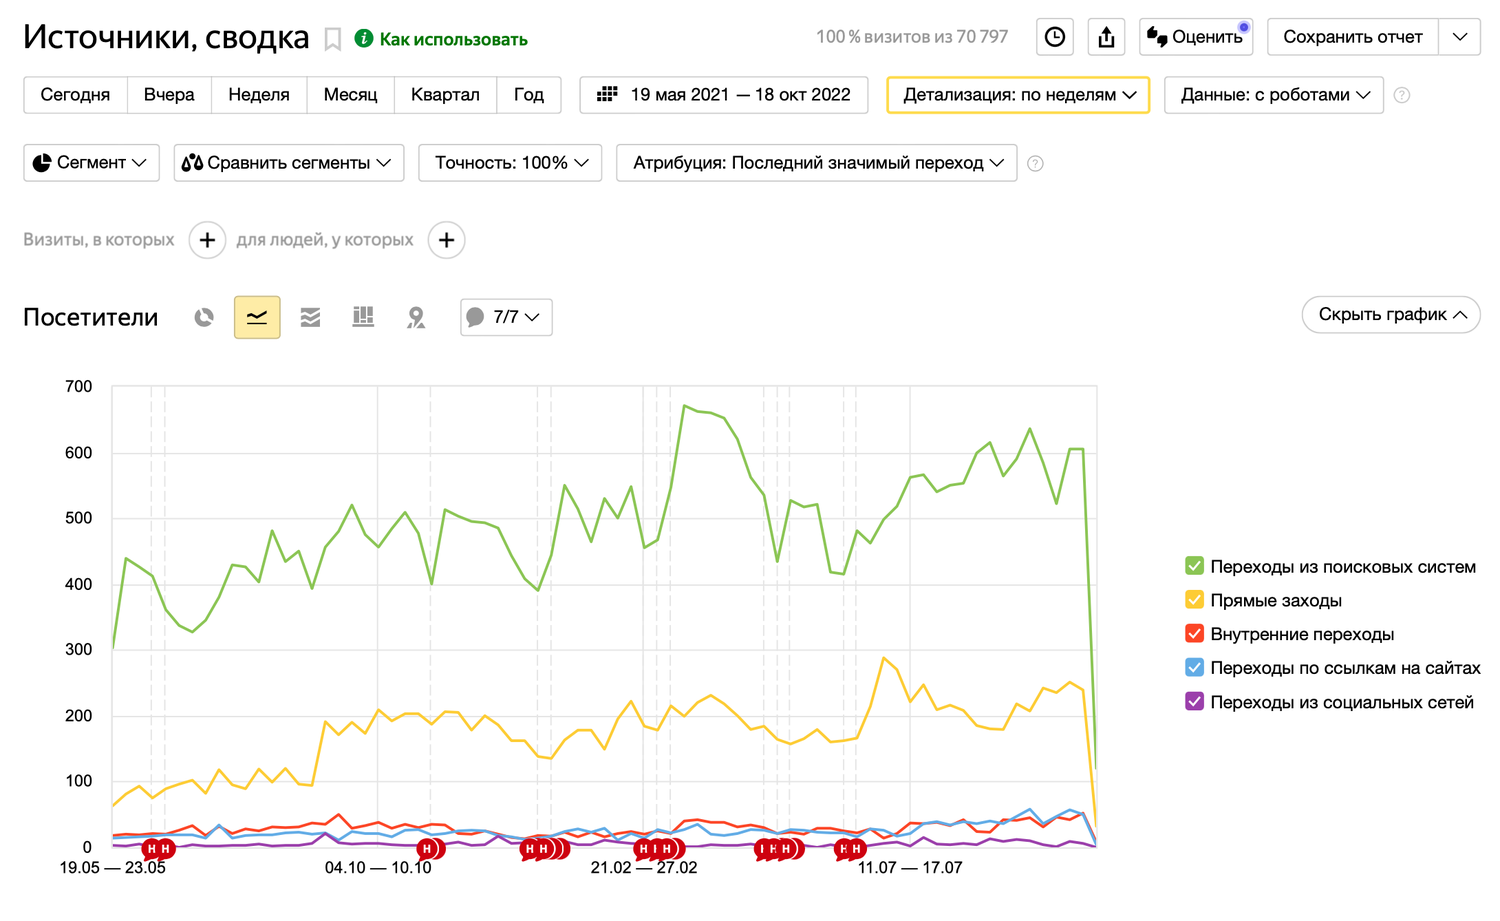Click the save report button

tap(1352, 37)
